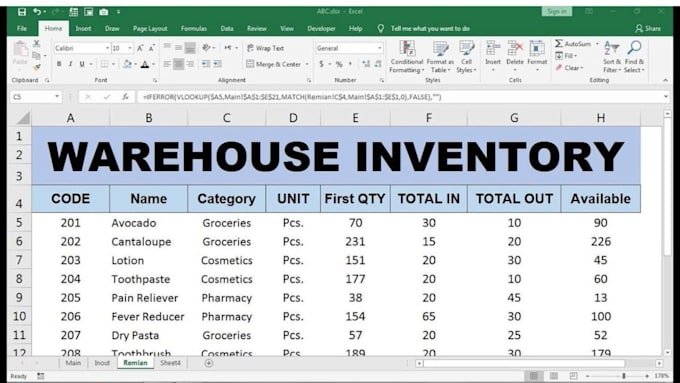The width and height of the screenshot is (680, 383).
Task: Click the Select All corner triangle
Action: click(x=23, y=118)
